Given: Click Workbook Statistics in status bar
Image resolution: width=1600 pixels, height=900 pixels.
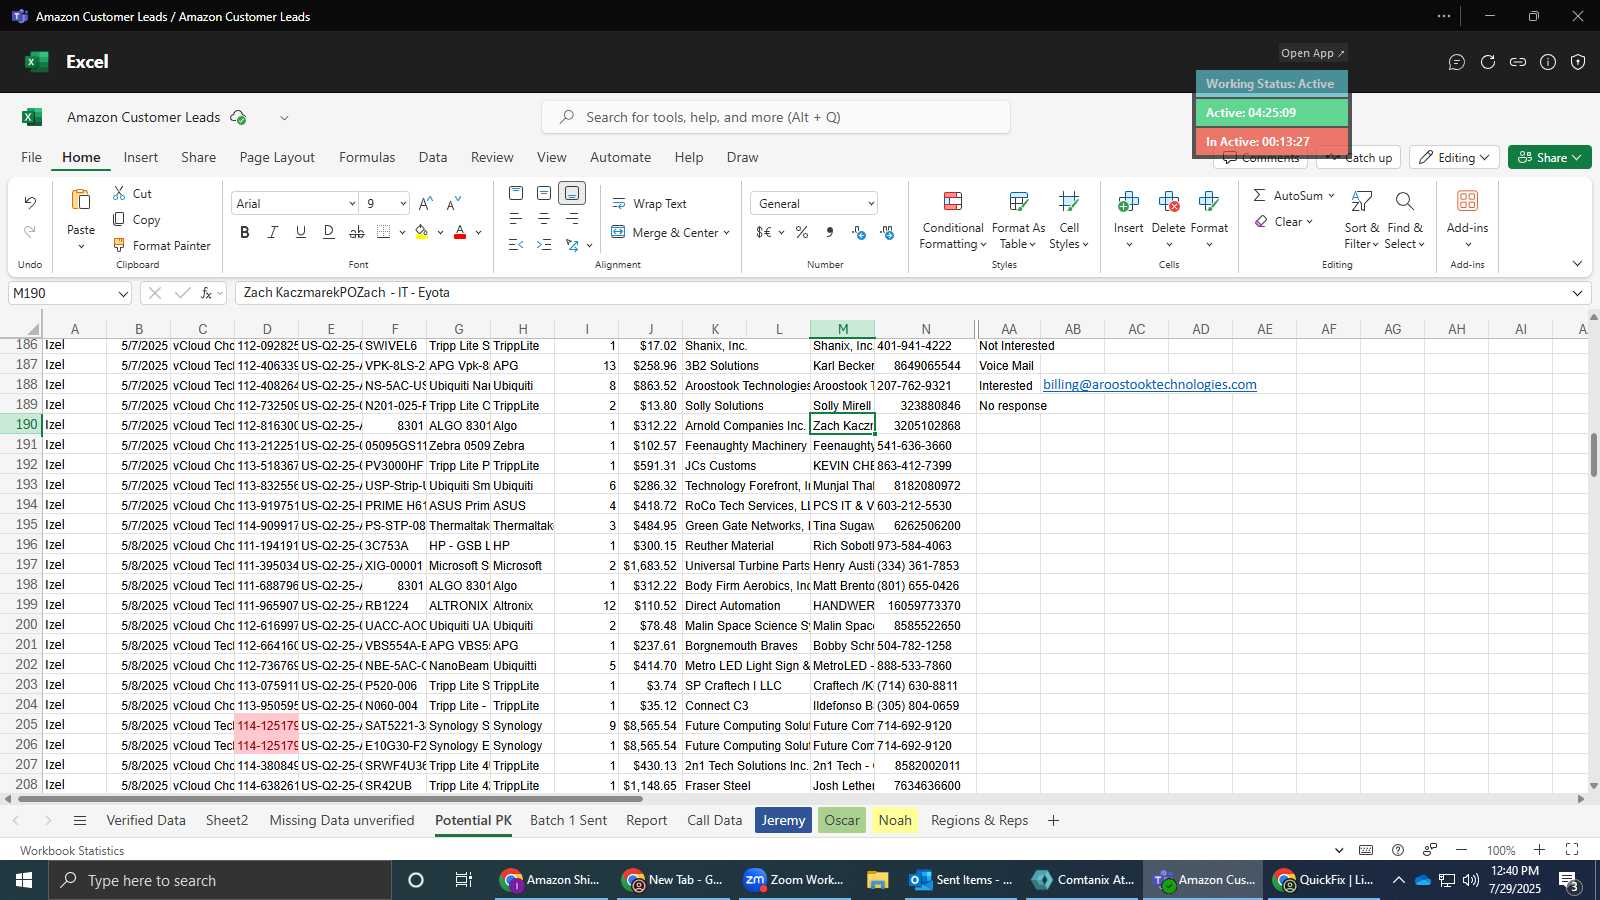Looking at the screenshot, I should point(72,850).
